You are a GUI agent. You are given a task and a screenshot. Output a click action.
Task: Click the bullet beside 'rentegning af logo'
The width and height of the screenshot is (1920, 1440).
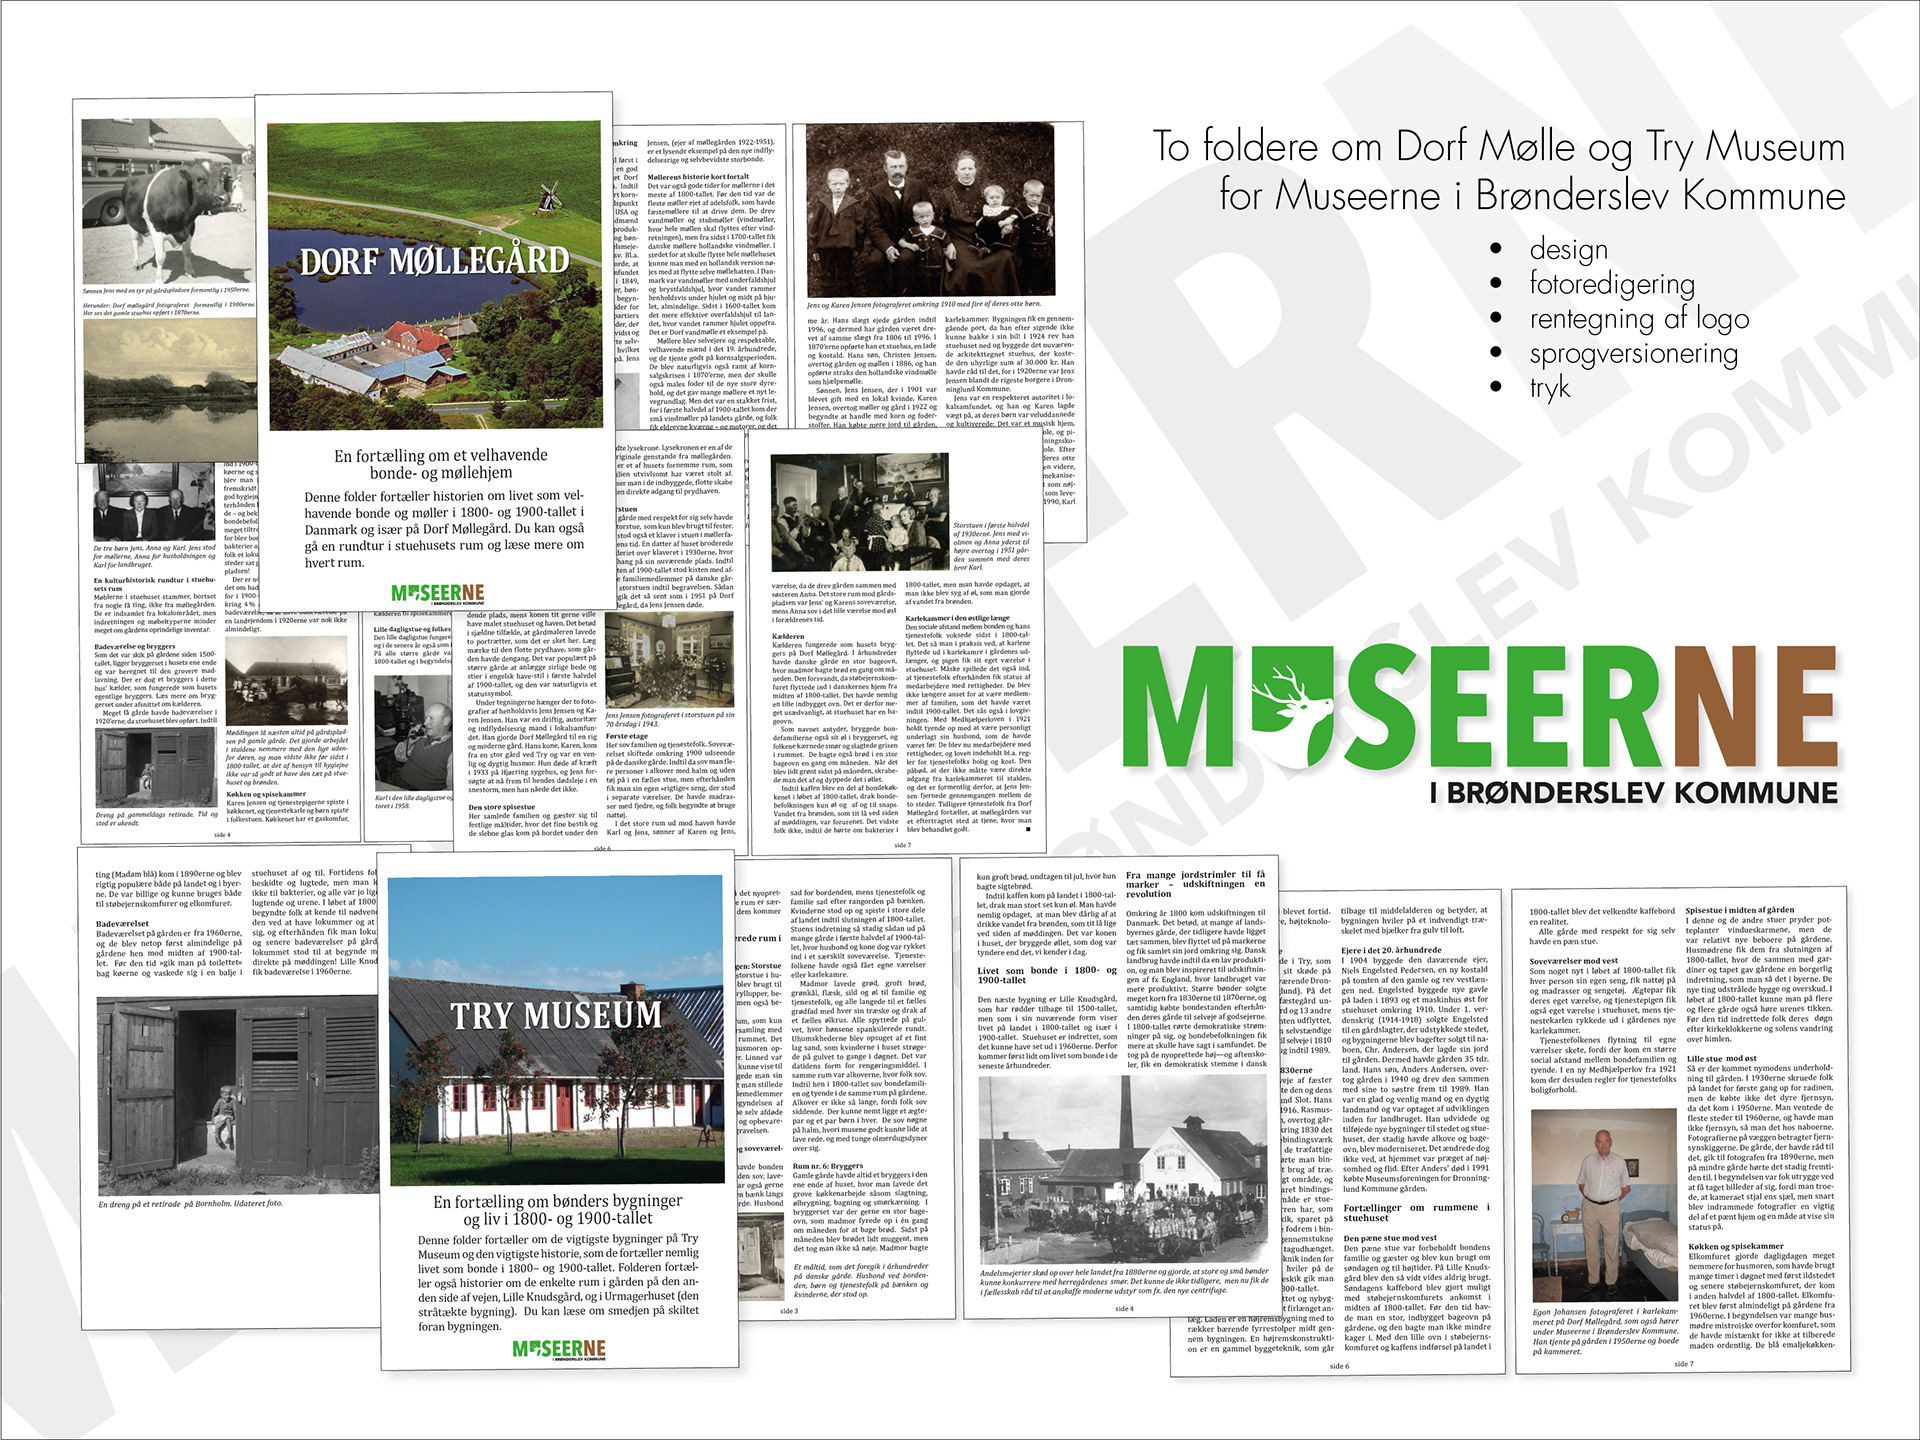click(x=1496, y=318)
